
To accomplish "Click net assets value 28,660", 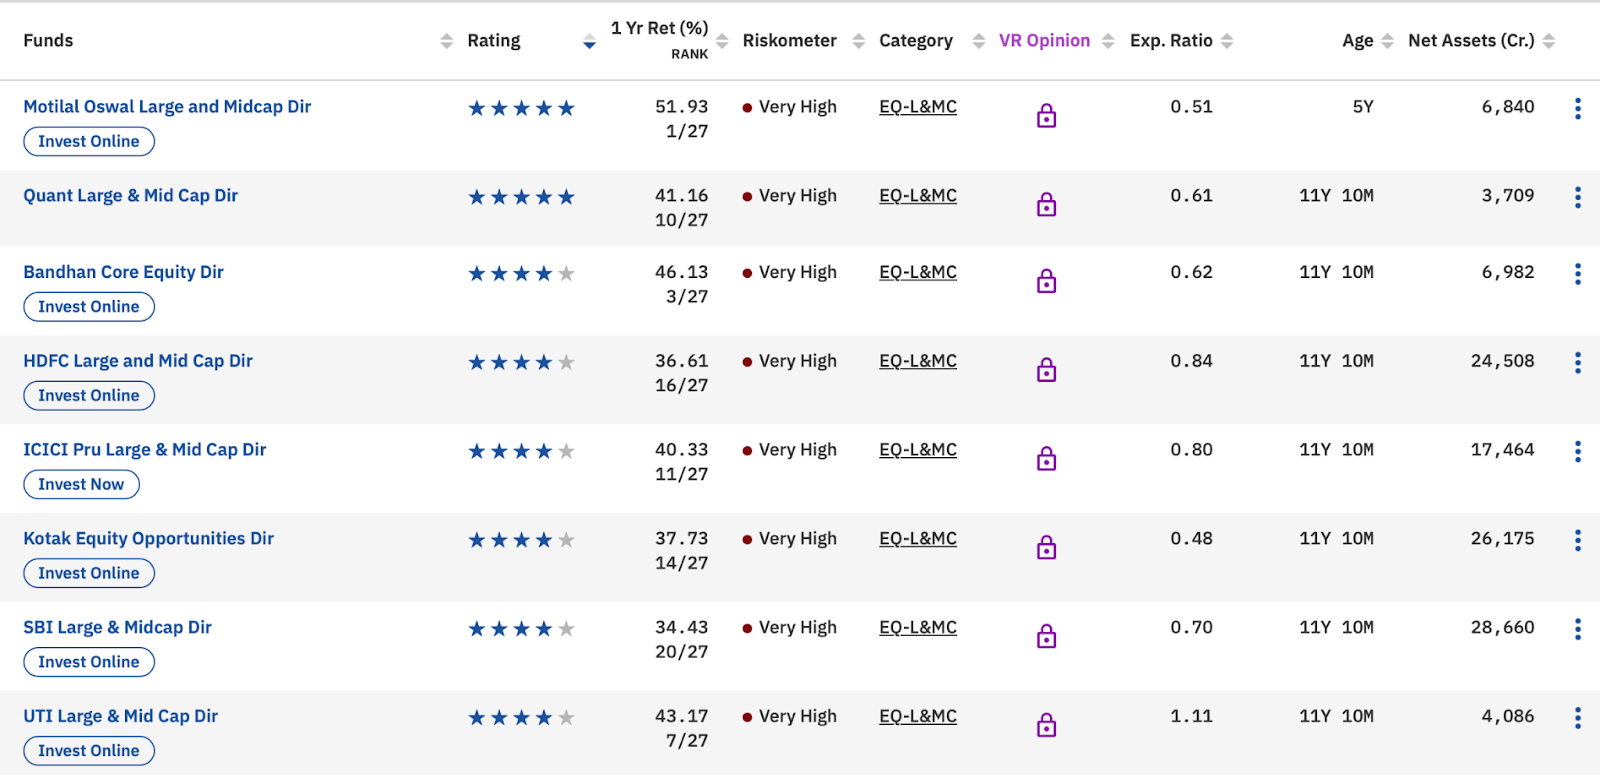I will pos(1502,627).
